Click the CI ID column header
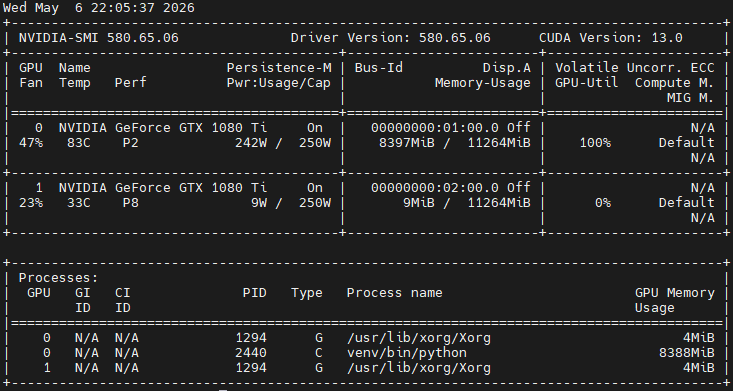This screenshot has height=391, width=733. tap(122, 300)
